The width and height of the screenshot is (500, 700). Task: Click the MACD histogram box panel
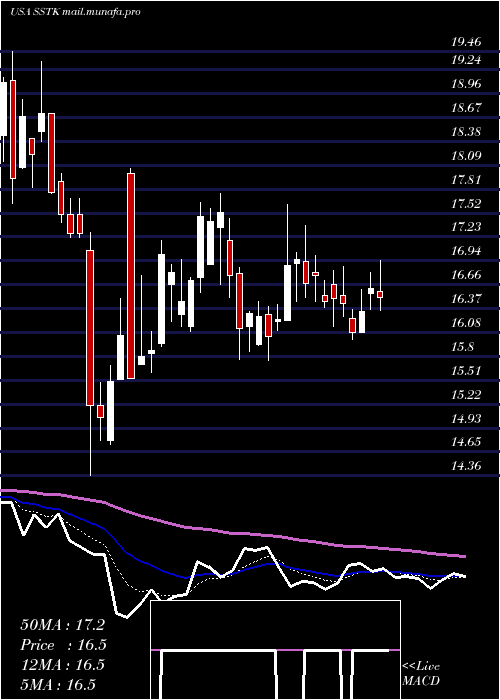pos(275,650)
